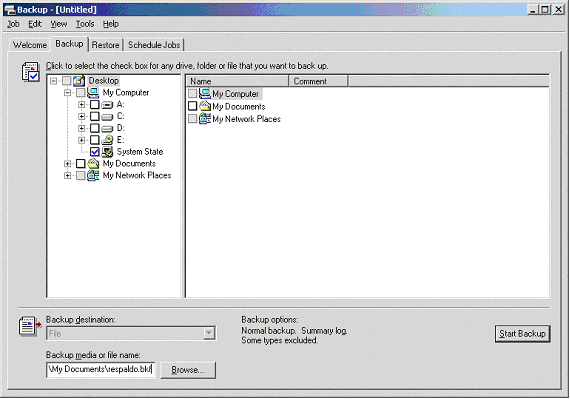The image size is (570, 399).
Task: Click My Computer icon in the Name list
Action: 205,93
